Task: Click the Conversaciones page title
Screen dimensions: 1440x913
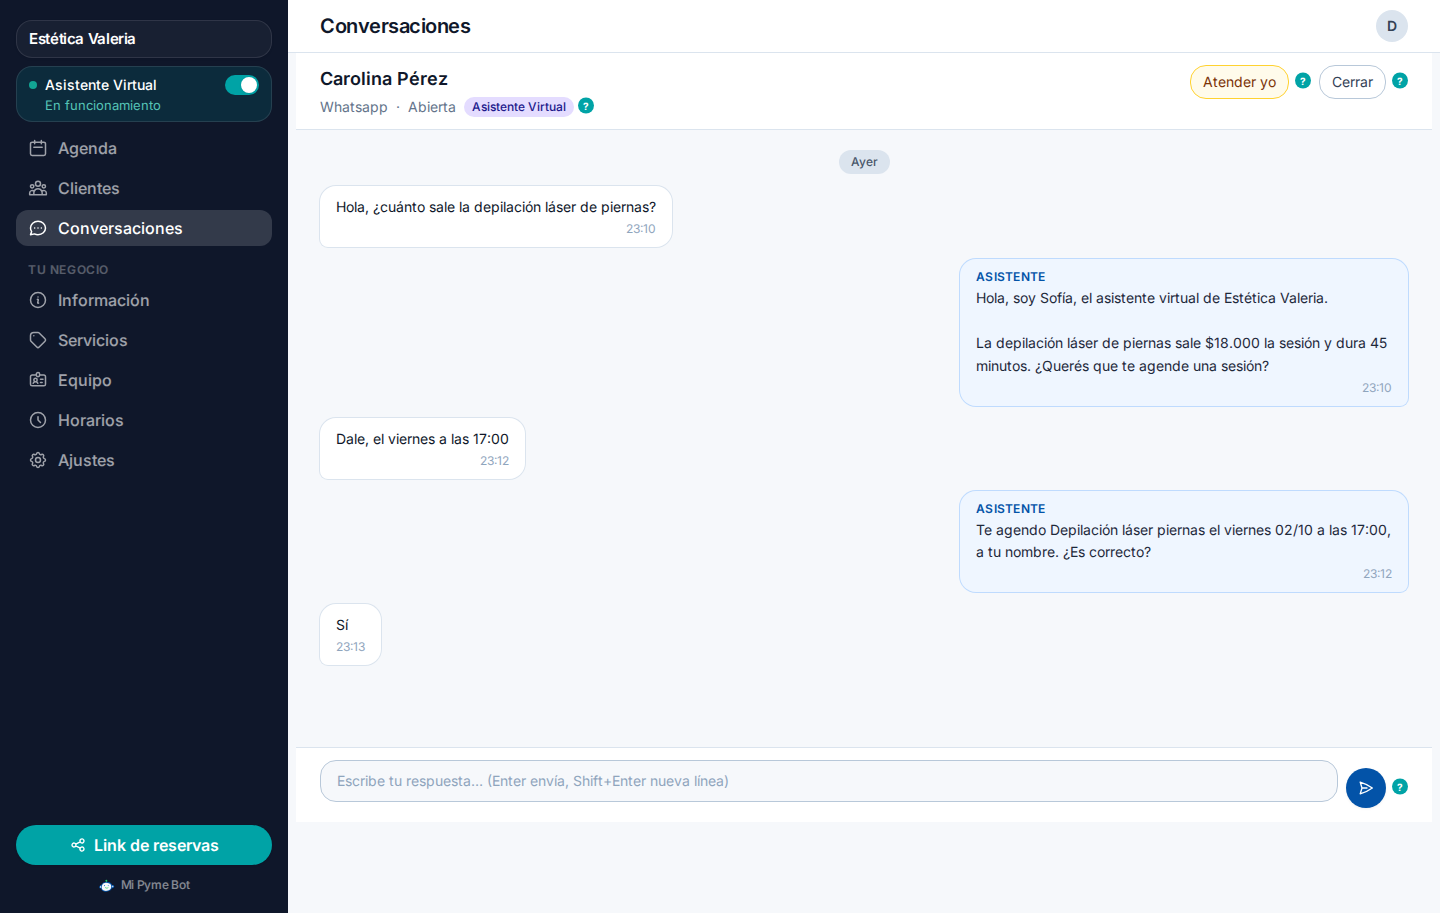Action: click(x=395, y=26)
